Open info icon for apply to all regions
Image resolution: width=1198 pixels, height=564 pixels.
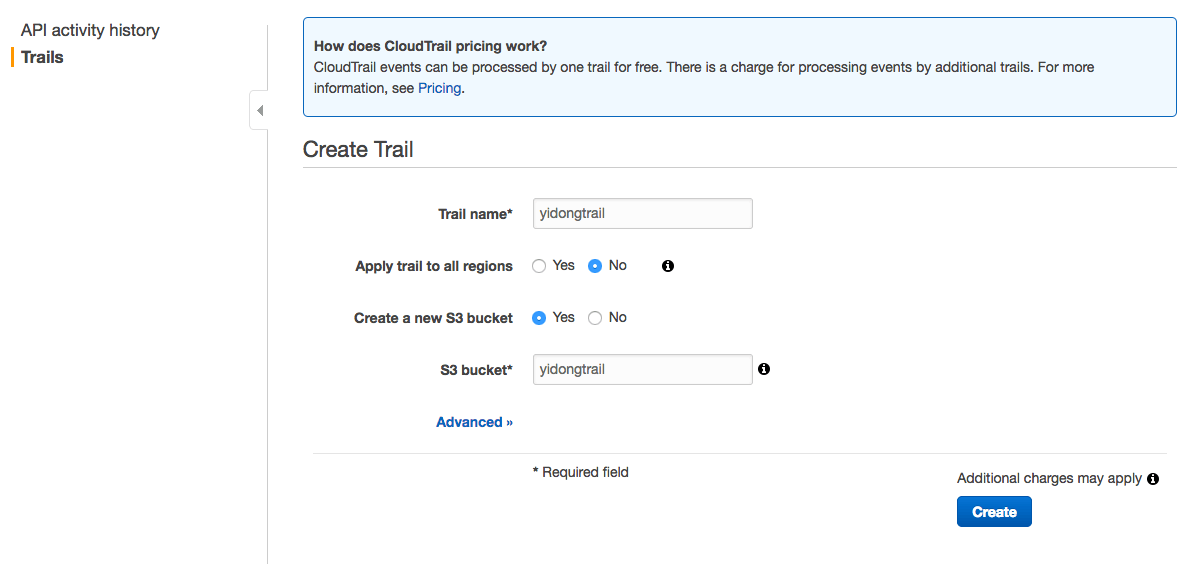click(x=668, y=266)
